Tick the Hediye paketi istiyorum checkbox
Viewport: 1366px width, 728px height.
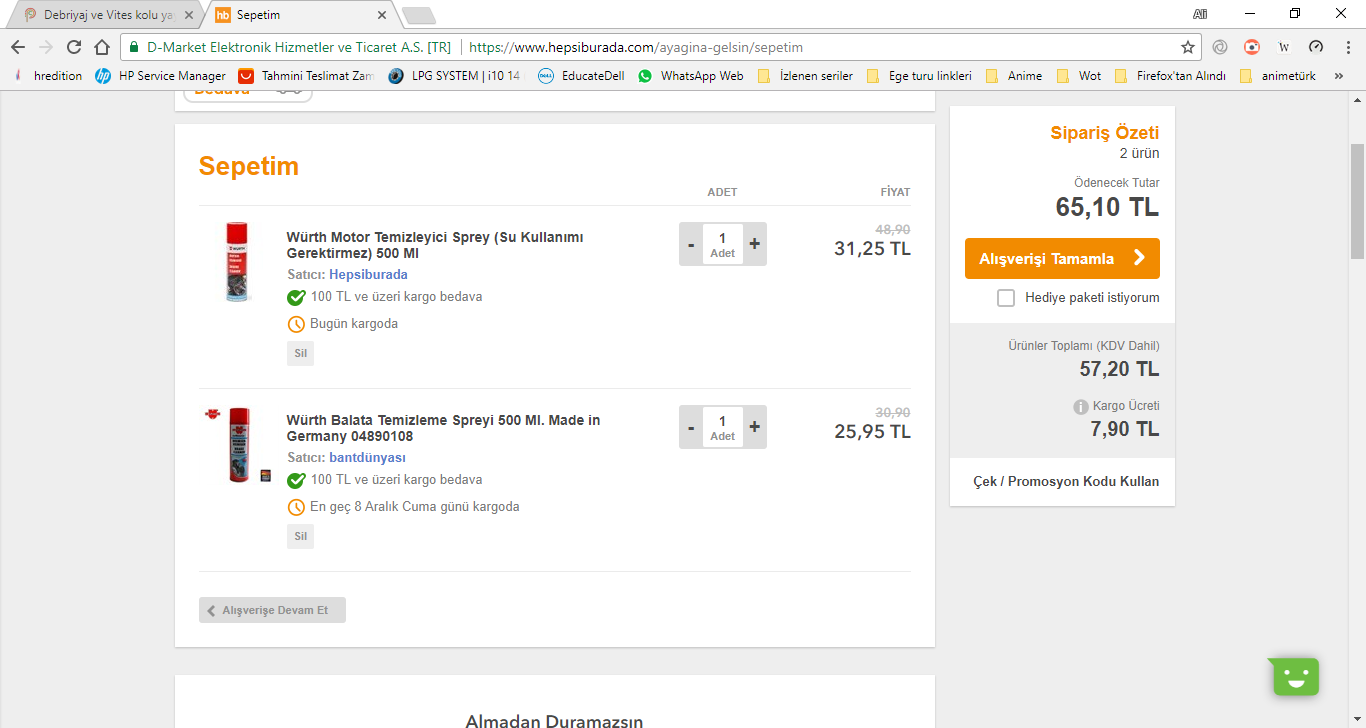1006,298
